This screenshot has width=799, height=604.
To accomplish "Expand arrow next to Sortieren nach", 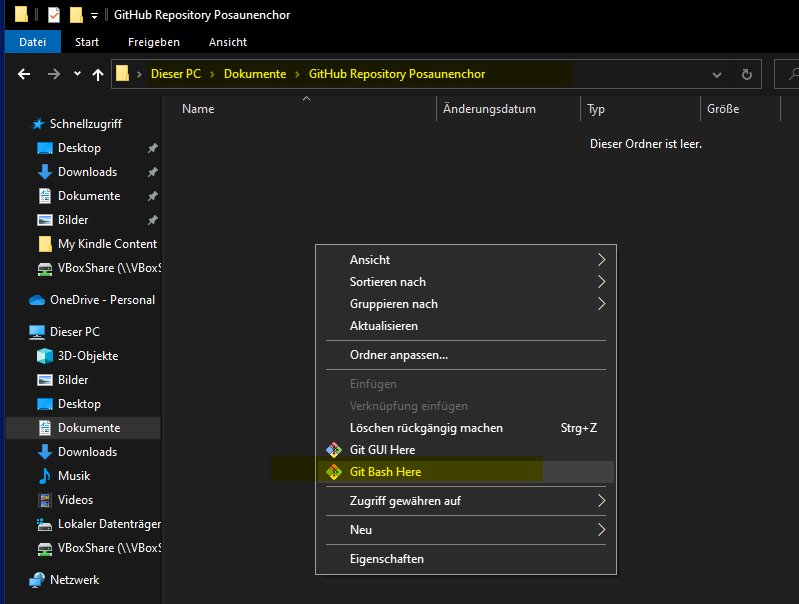I will click(601, 282).
